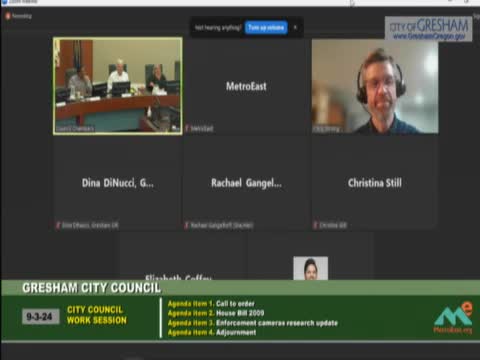Click the Elizabeth Coffey participant tile

(x=183, y=257)
